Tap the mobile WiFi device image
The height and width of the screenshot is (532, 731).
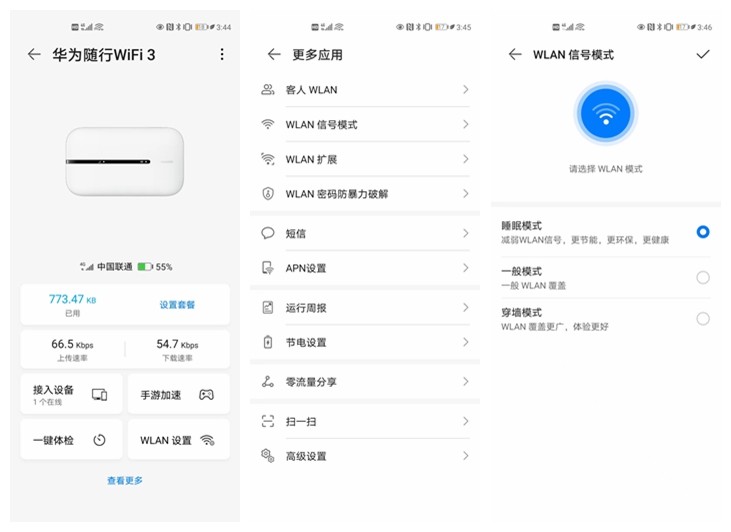[x=124, y=161]
